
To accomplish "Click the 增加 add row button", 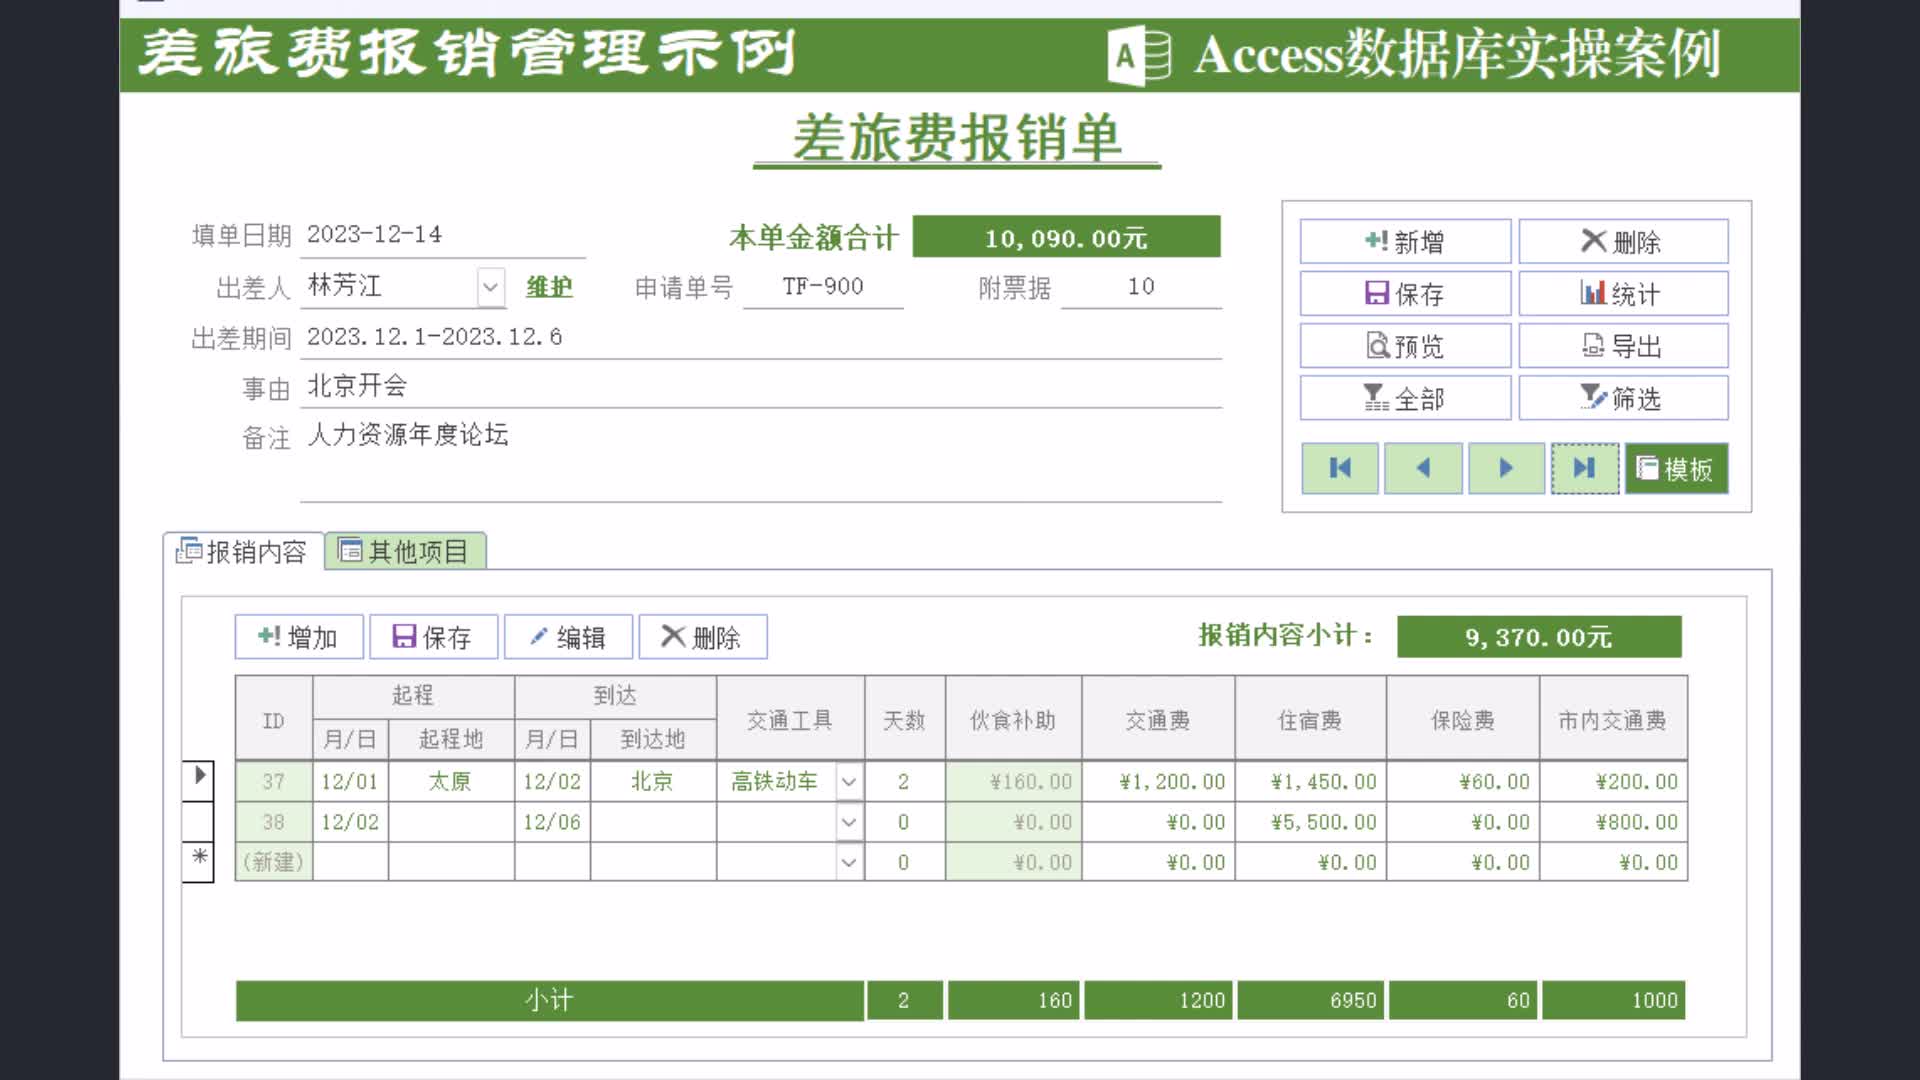I will [299, 637].
